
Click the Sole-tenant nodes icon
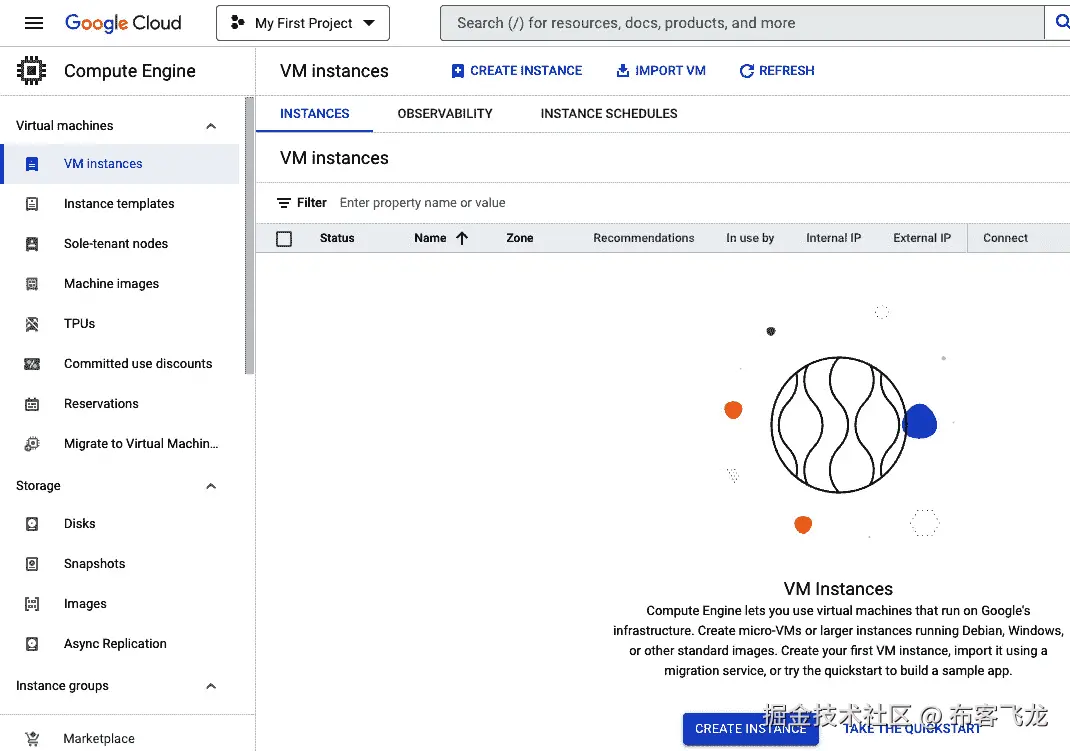tap(32, 244)
